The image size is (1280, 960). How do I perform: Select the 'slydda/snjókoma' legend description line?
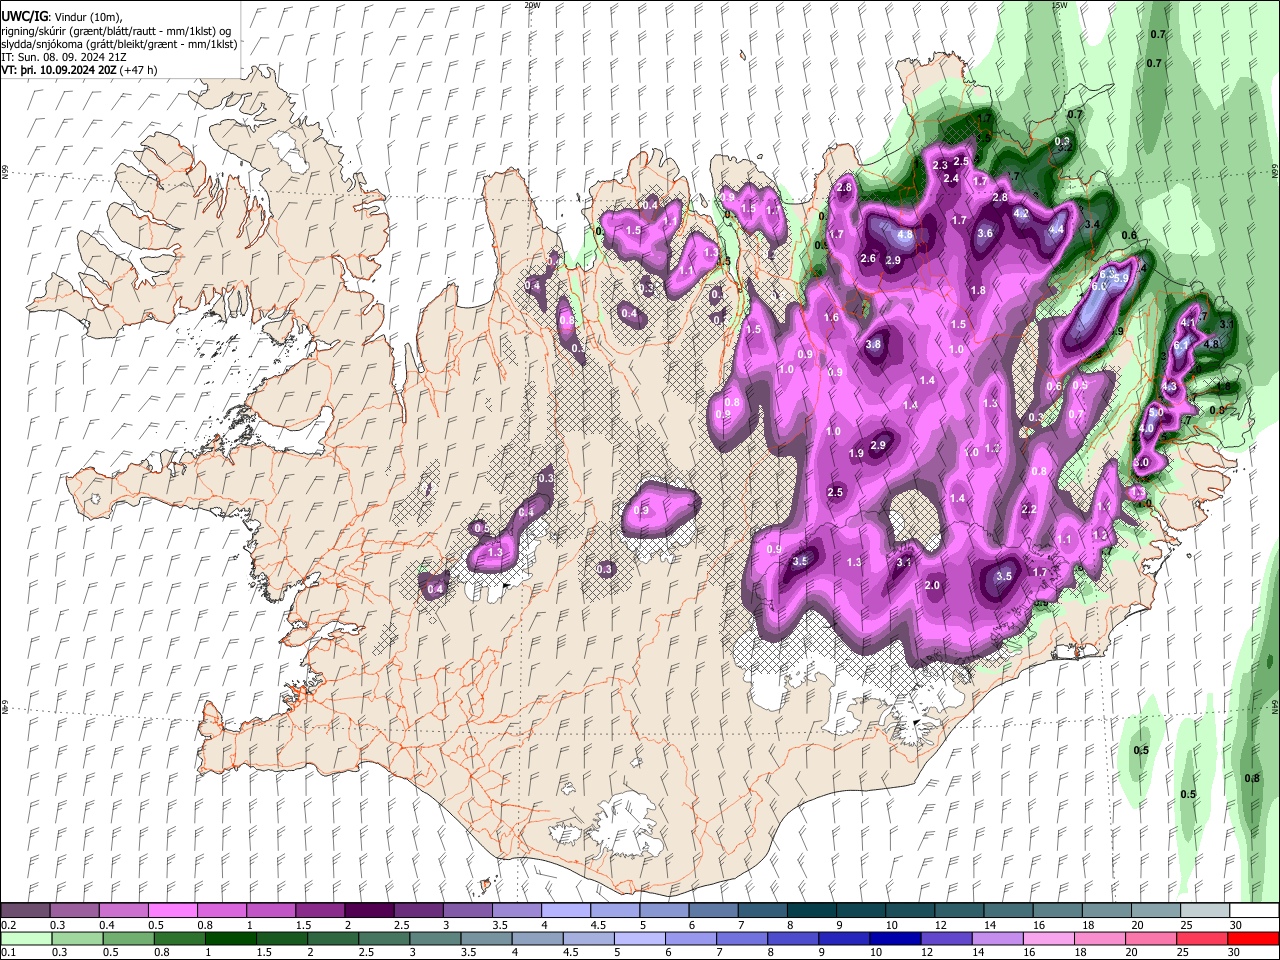(x=119, y=44)
